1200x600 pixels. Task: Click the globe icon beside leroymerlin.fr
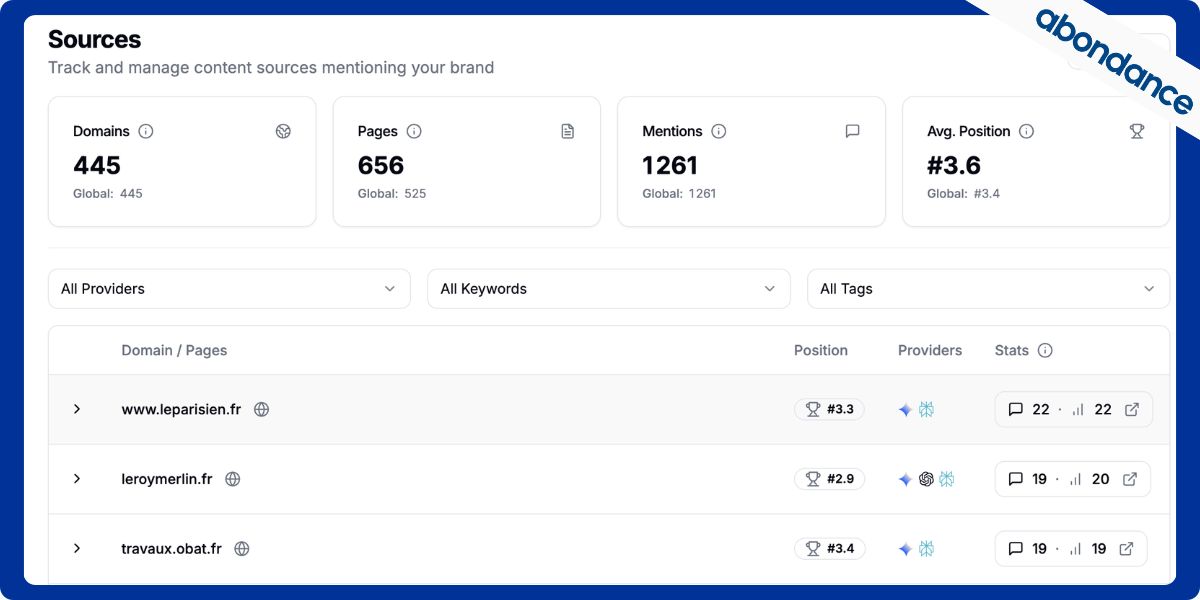[x=233, y=479]
